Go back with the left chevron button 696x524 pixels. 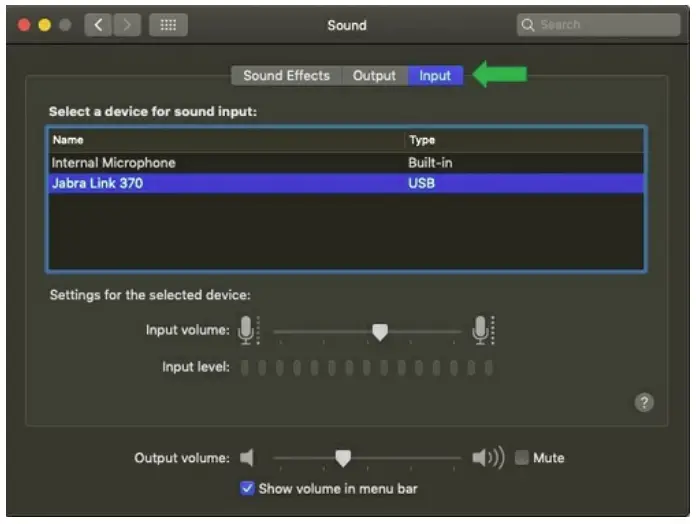(98, 25)
